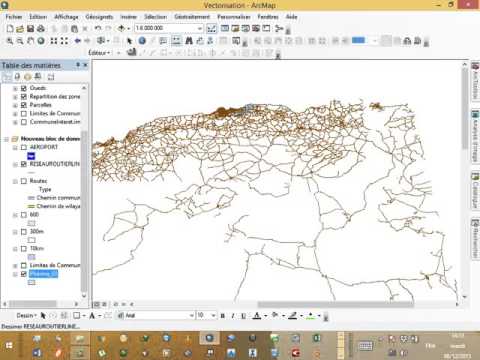This screenshot has height=360, width=480.
Task: Select the Zoom In tool
Action: point(10,41)
